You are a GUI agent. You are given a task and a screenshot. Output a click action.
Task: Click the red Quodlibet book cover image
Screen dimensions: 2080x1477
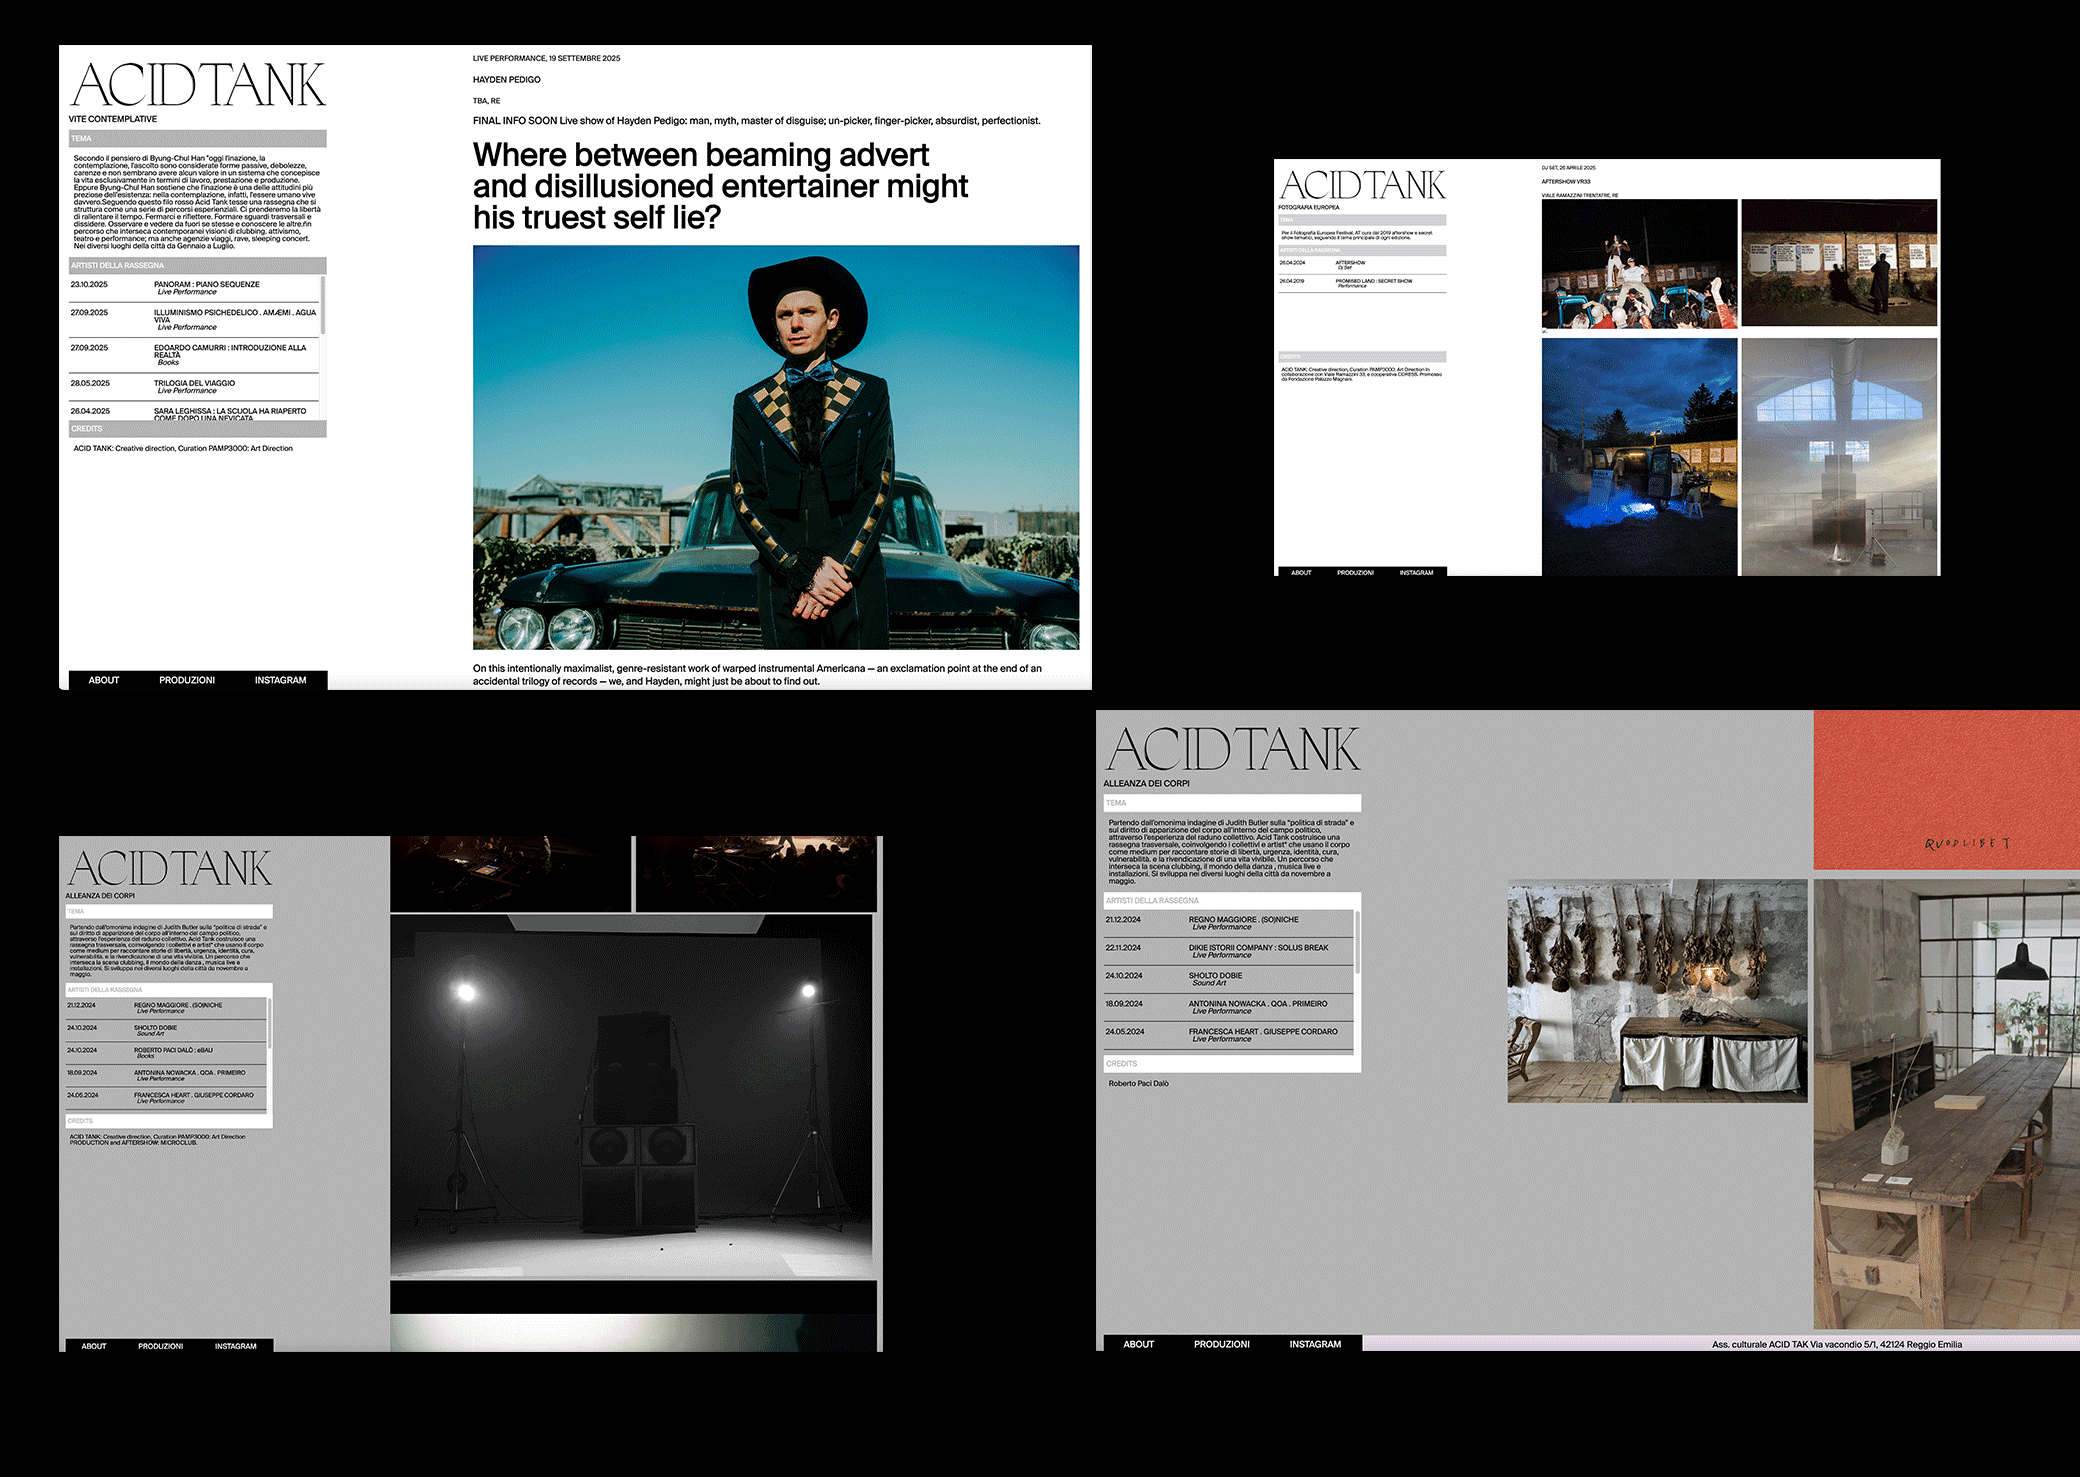pyautogui.click(x=1945, y=790)
